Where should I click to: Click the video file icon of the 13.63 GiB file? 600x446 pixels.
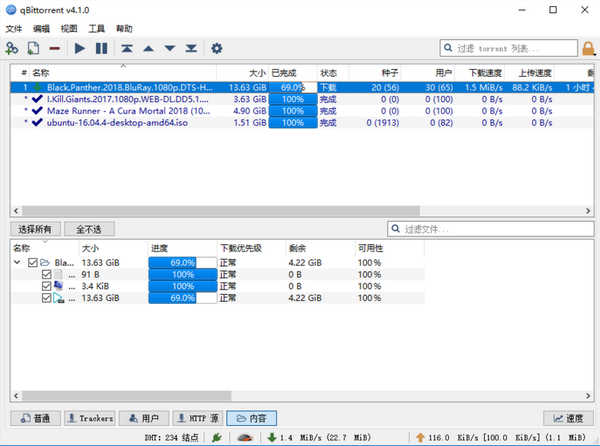pyautogui.click(x=59, y=298)
